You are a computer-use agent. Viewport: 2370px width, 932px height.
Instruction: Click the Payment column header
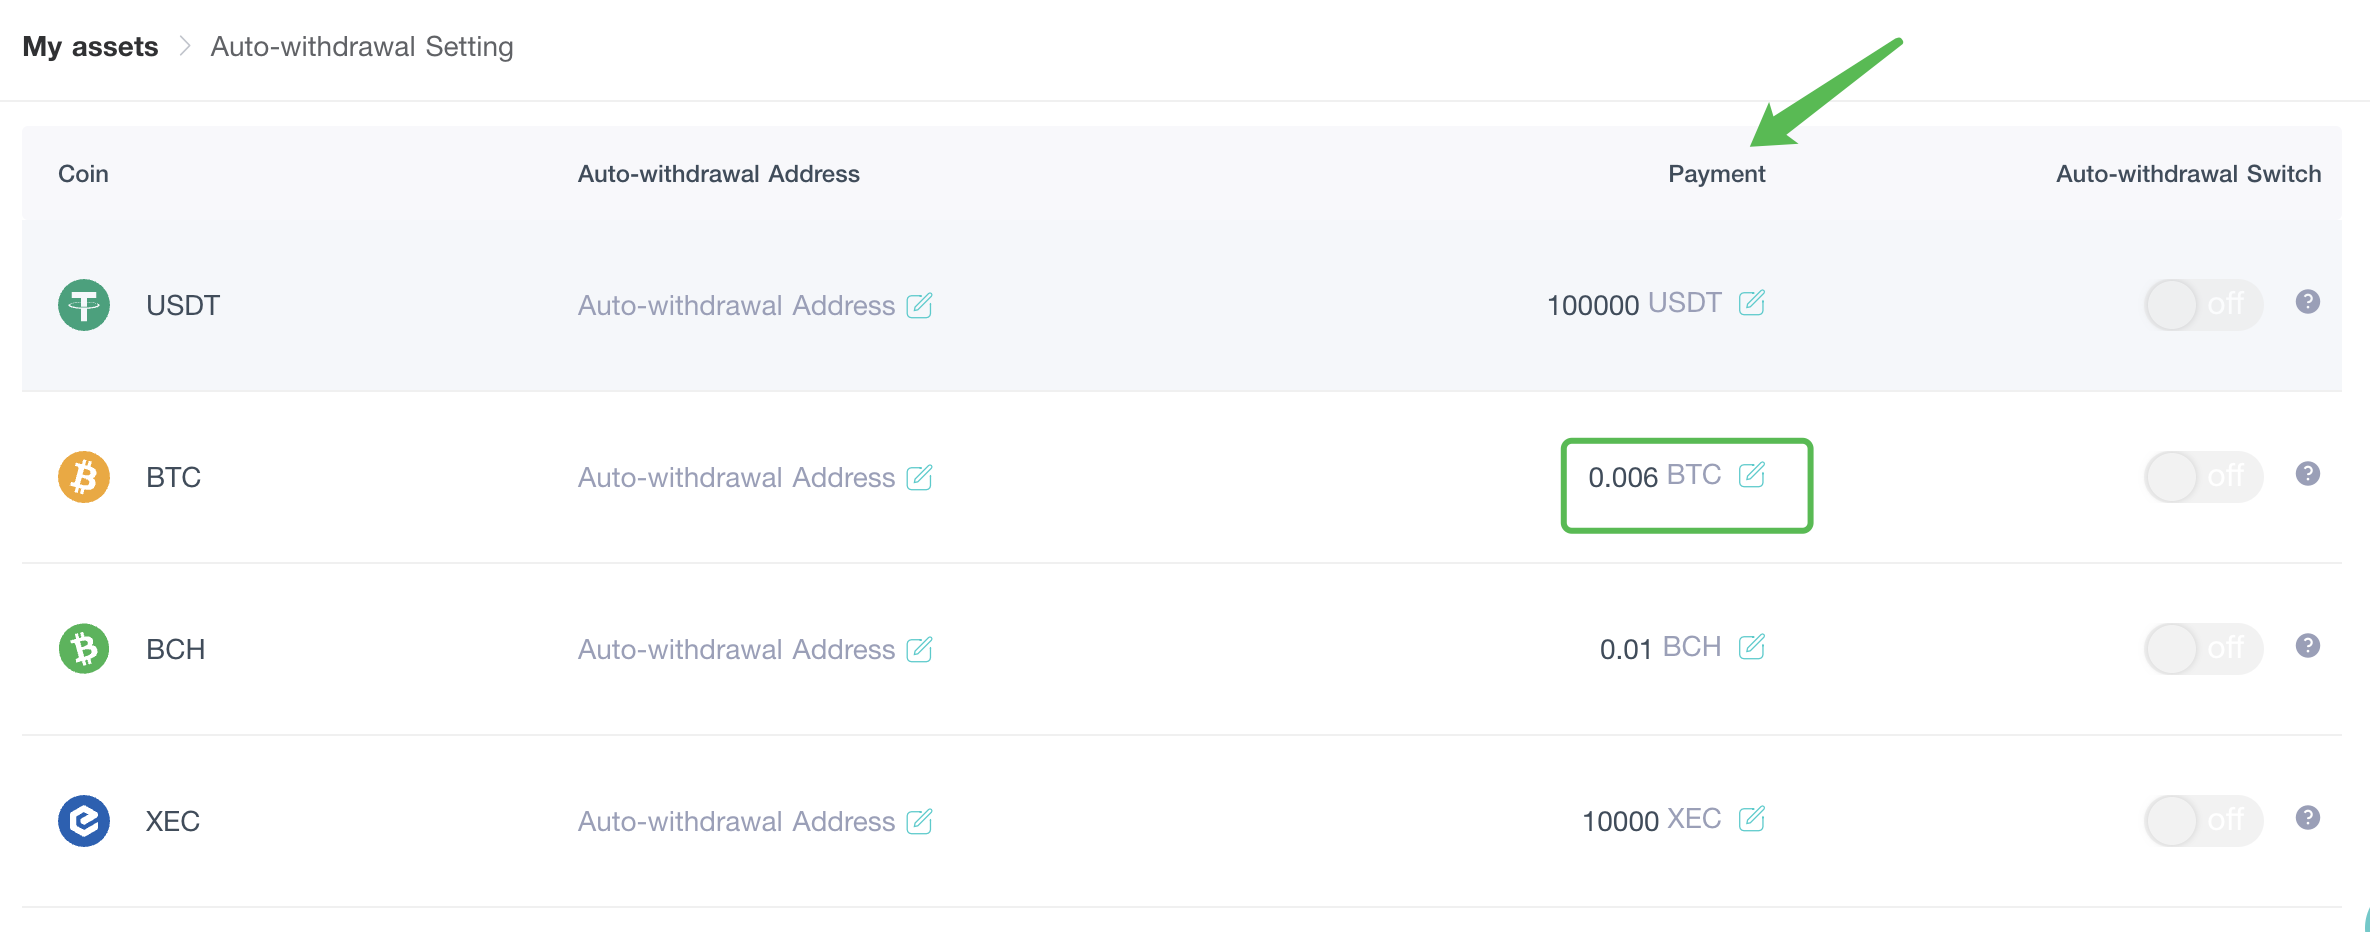[1716, 174]
